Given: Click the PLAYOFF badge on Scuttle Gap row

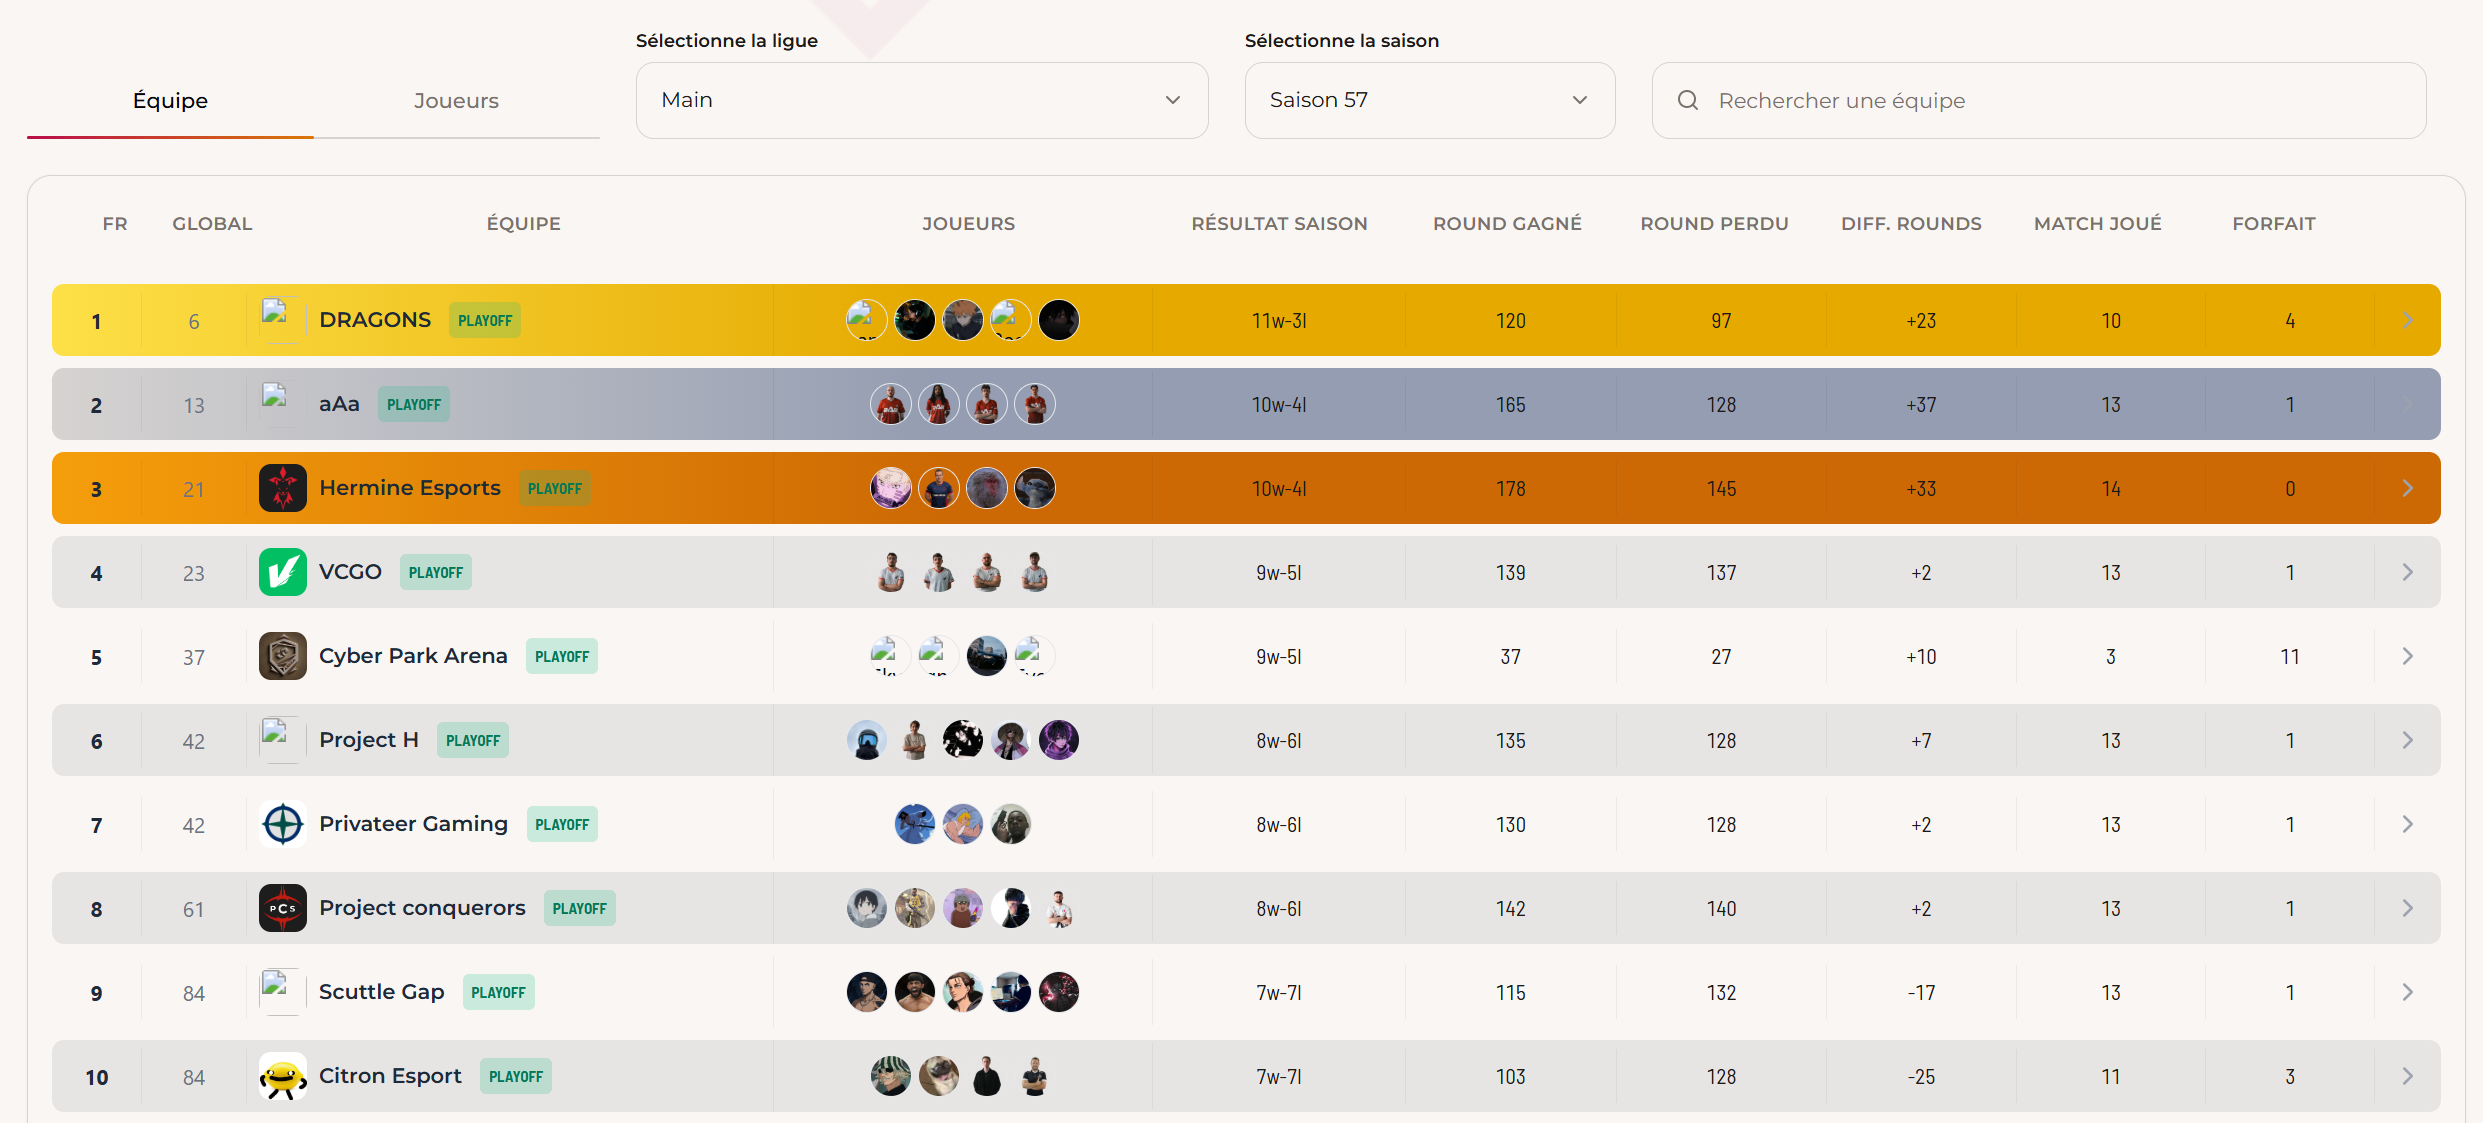Looking at the screenshot, I should tap(498, 992).
